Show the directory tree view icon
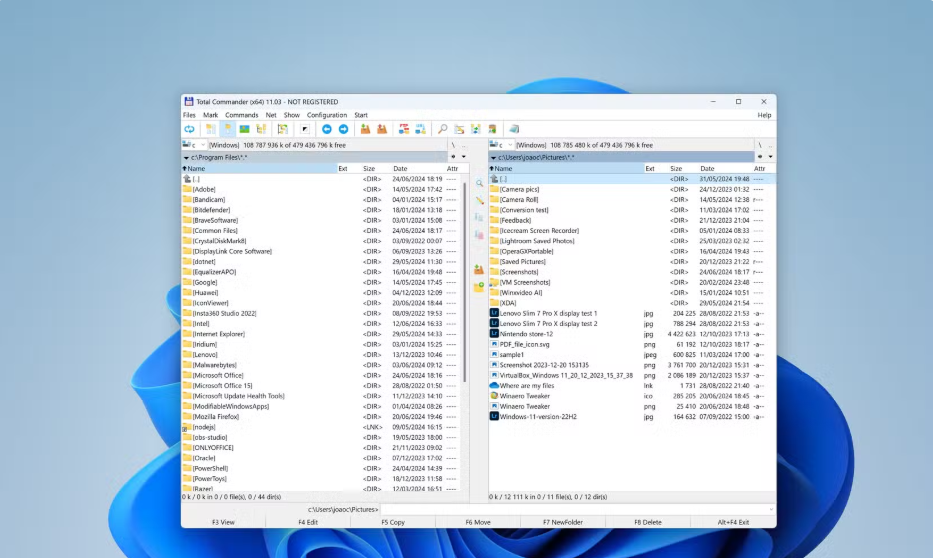 pyautogui.click(x=261, y=129)
